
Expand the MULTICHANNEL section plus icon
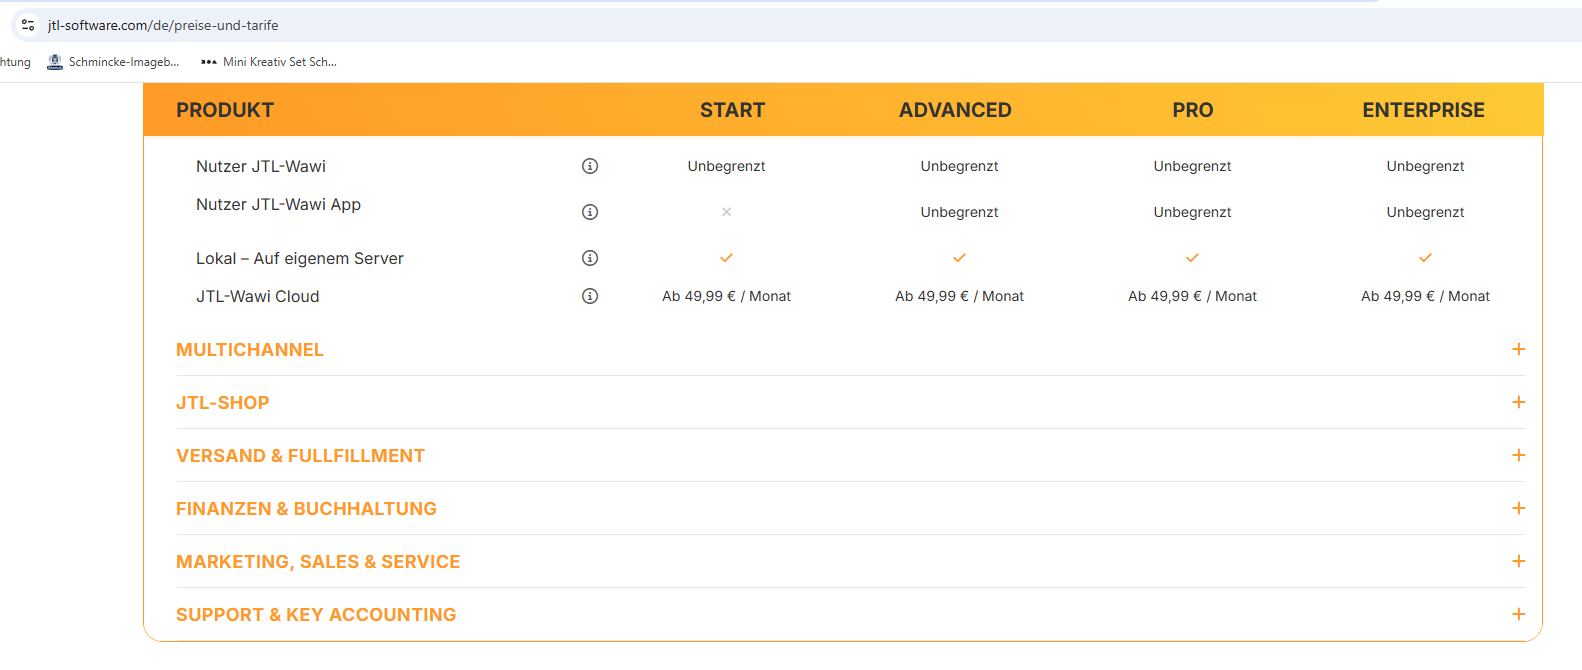[x=1518, y=349]
